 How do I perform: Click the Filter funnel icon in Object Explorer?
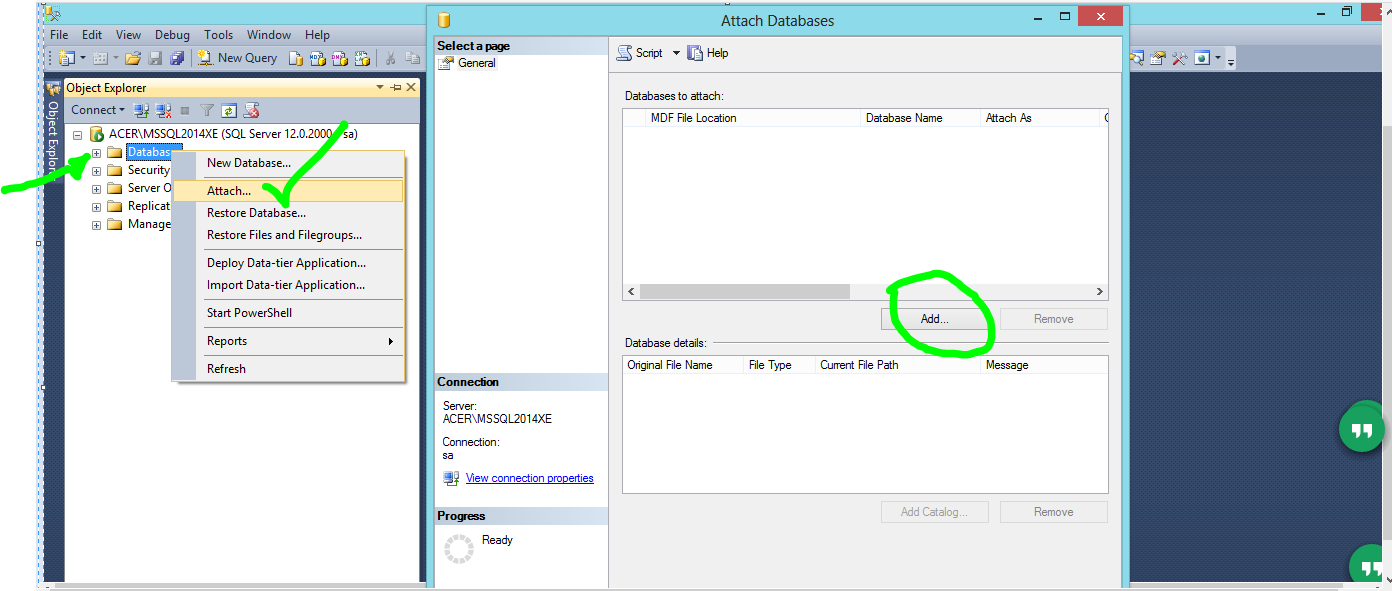tap(207, 110)
